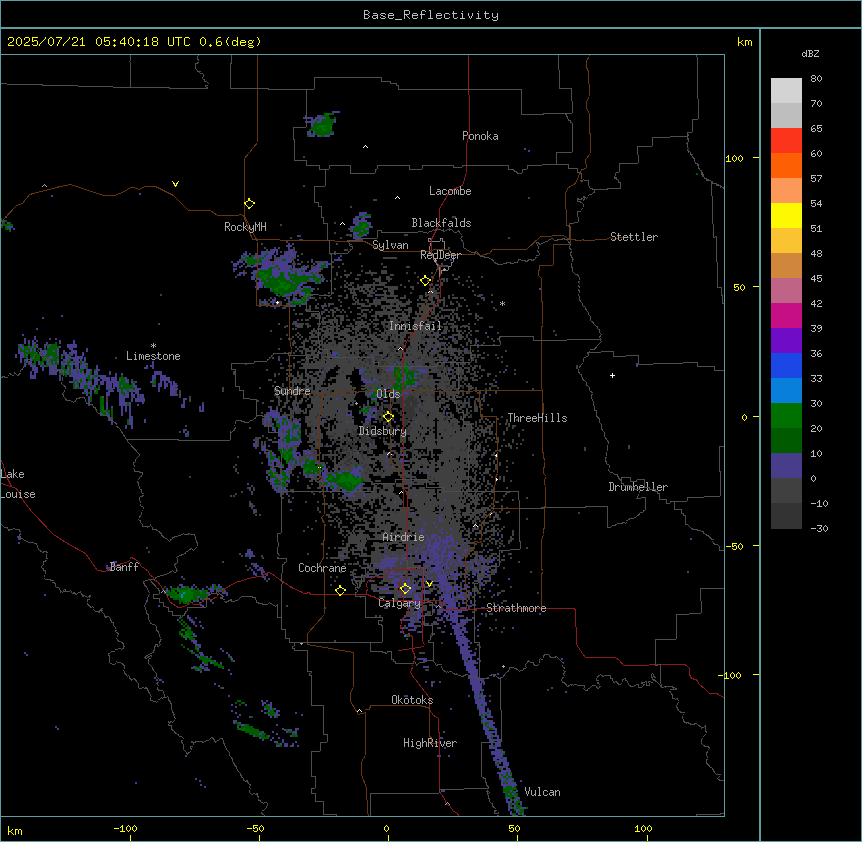Click the light grey 80 dBZ legend swatch
862x842 pixels.
tap(786, 91)
